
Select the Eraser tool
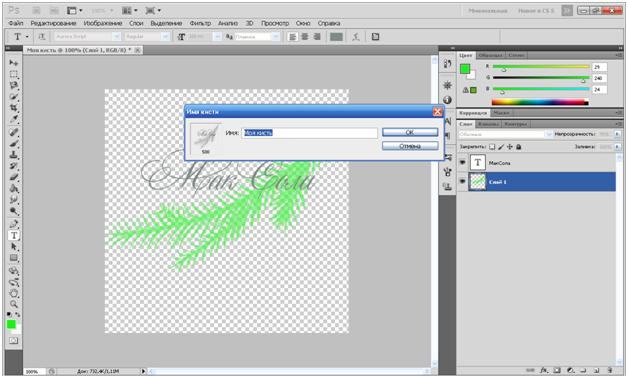click(x=14, y=177)
